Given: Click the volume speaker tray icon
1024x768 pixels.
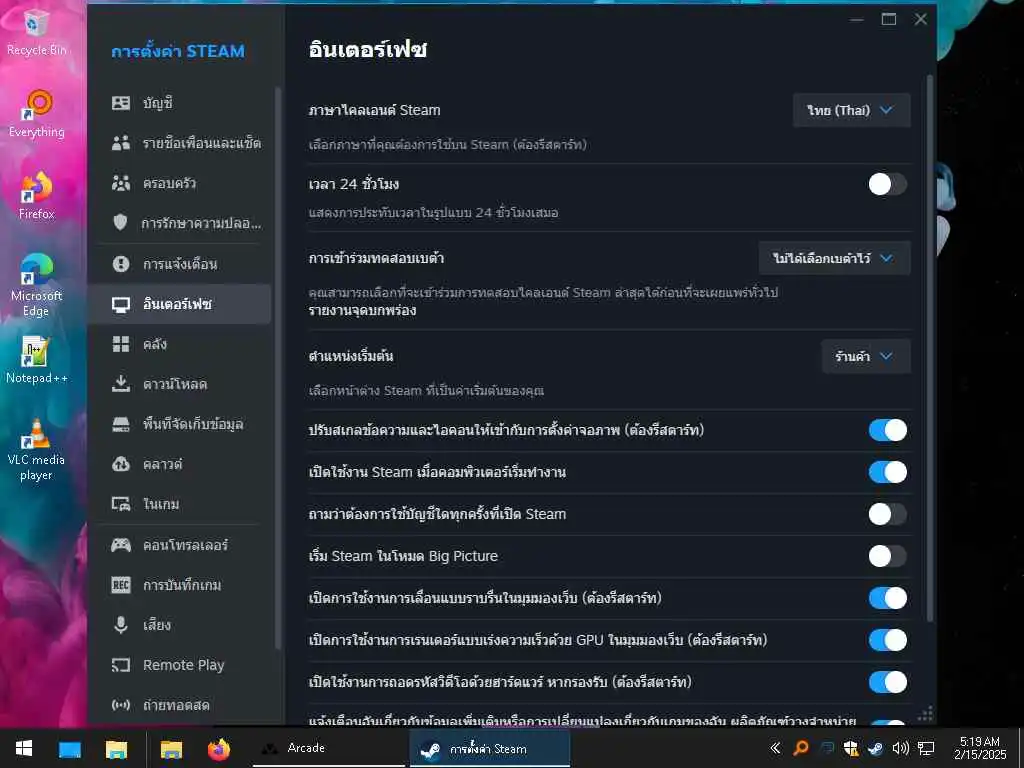Looking at the screenshot, I should [900, 748].
